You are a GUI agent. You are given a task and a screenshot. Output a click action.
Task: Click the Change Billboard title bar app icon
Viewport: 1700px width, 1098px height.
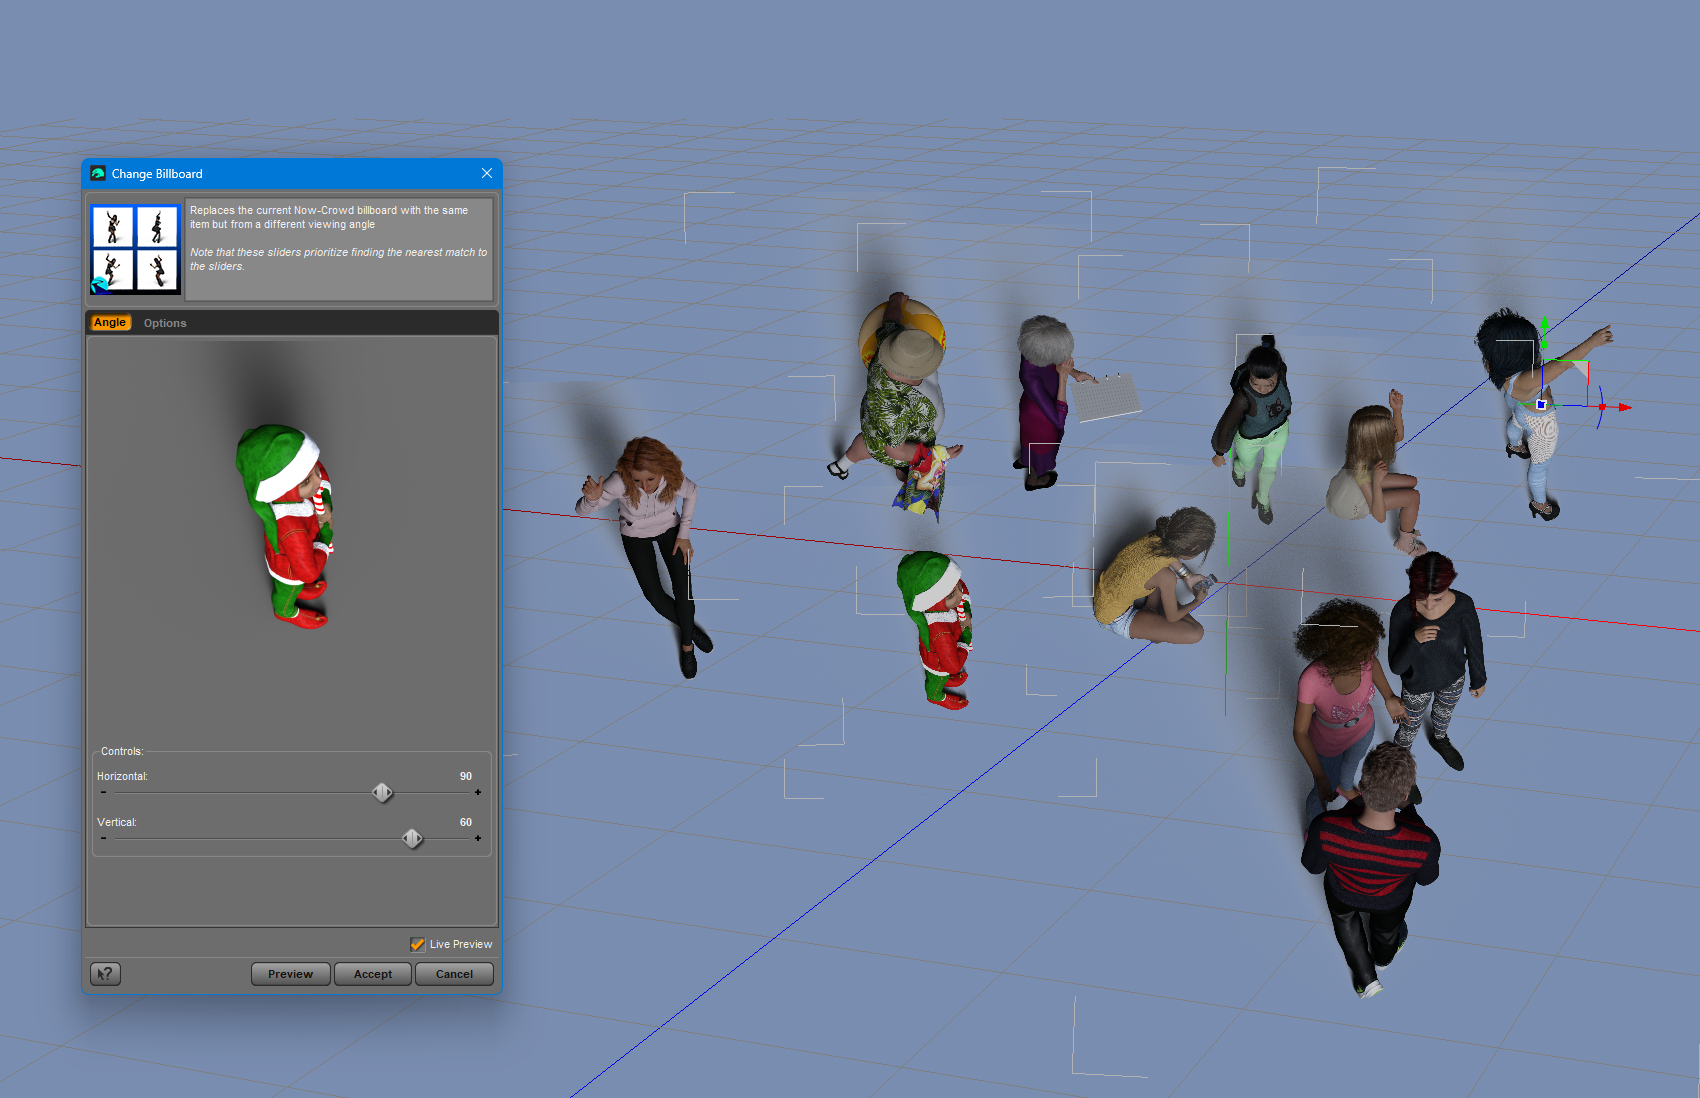pyautogui.click(x=98, y=173)
